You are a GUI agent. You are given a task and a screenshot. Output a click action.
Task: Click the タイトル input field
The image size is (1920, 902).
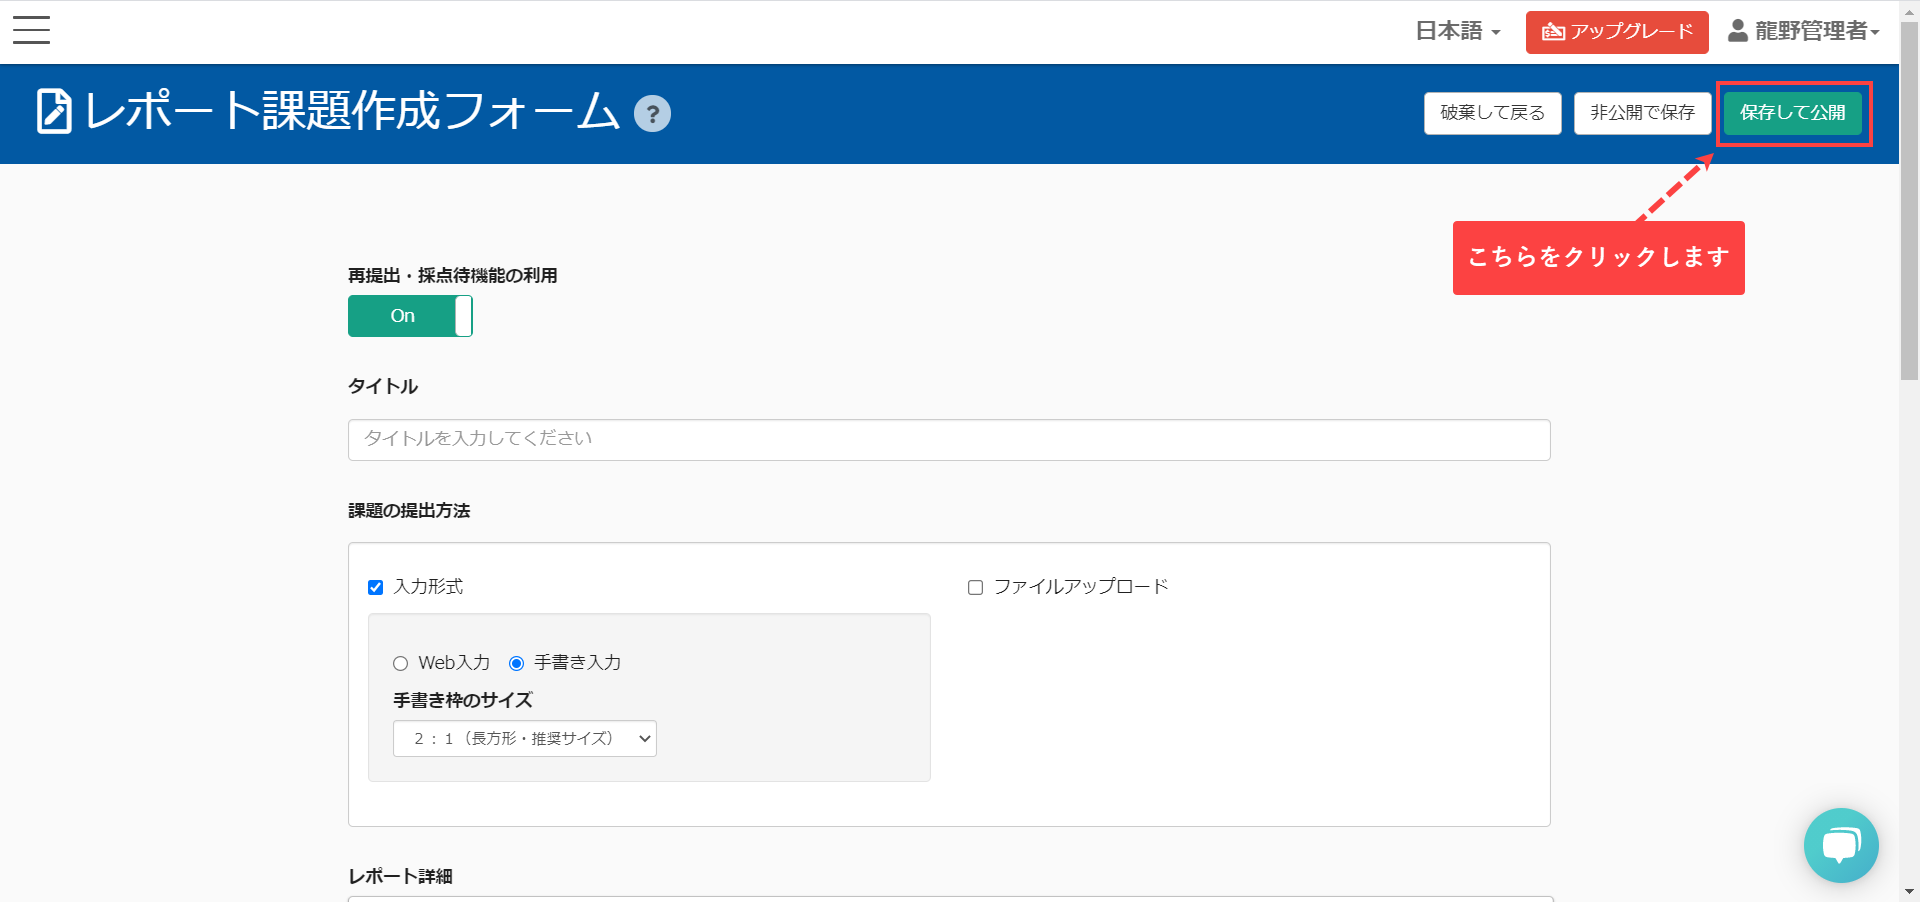948,440
